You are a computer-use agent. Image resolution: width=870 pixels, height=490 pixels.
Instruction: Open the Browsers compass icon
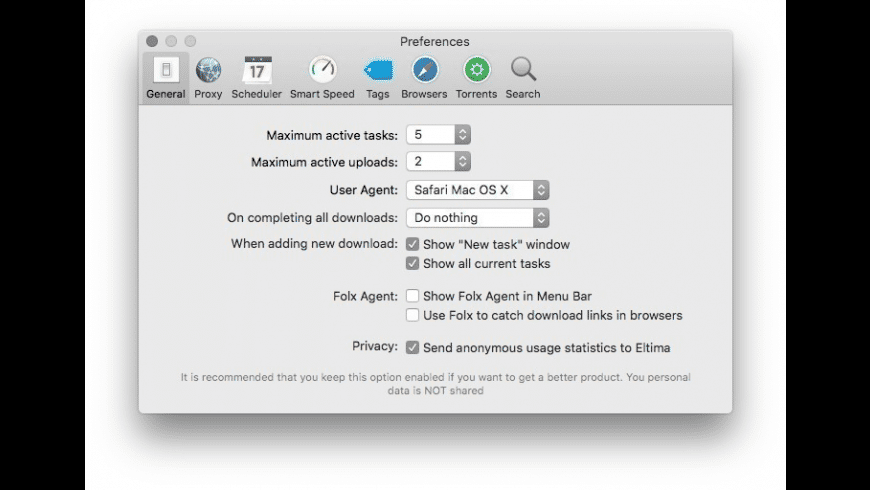coord(425,70)
